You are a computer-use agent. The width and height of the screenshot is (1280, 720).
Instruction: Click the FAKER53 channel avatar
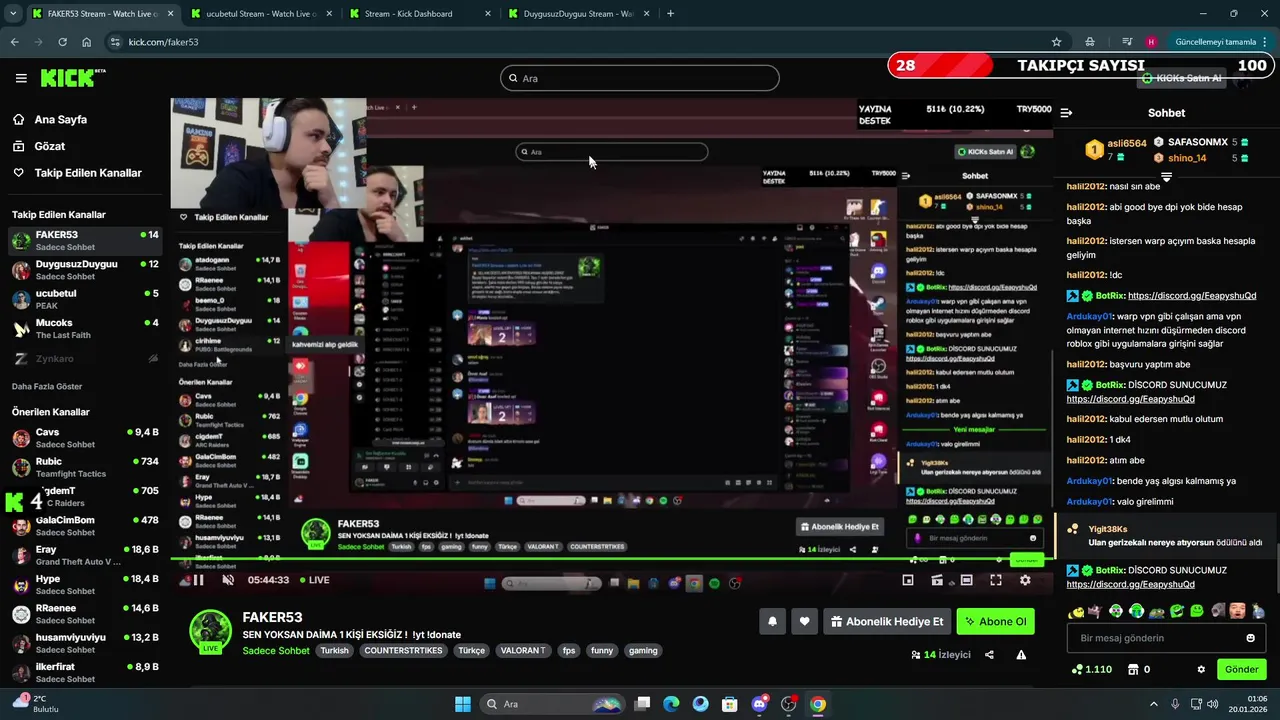[211, 631]
